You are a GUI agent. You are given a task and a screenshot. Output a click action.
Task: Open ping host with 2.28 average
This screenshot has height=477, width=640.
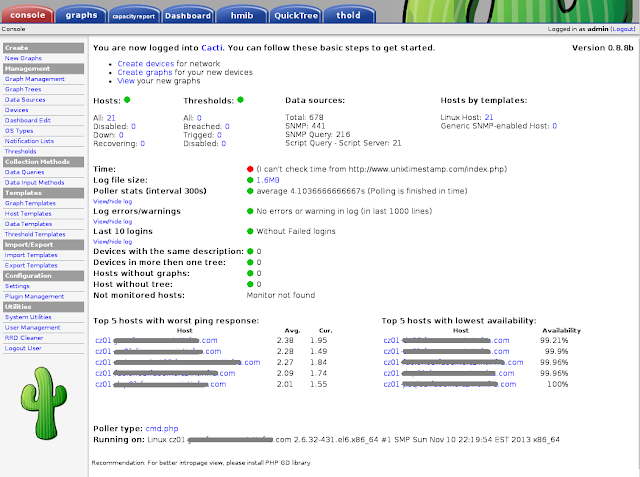click(158, 351)
